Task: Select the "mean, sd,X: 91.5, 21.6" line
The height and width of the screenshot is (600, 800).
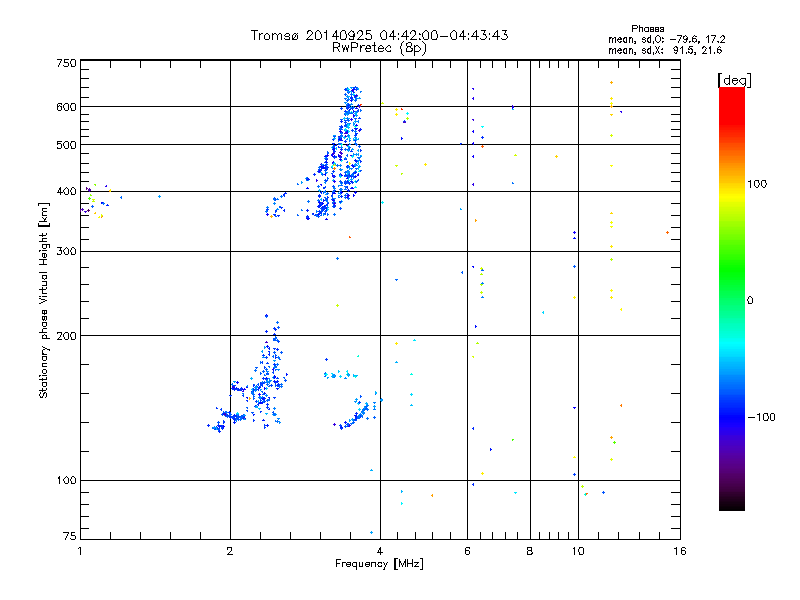Action: click(x=665, y=50)
